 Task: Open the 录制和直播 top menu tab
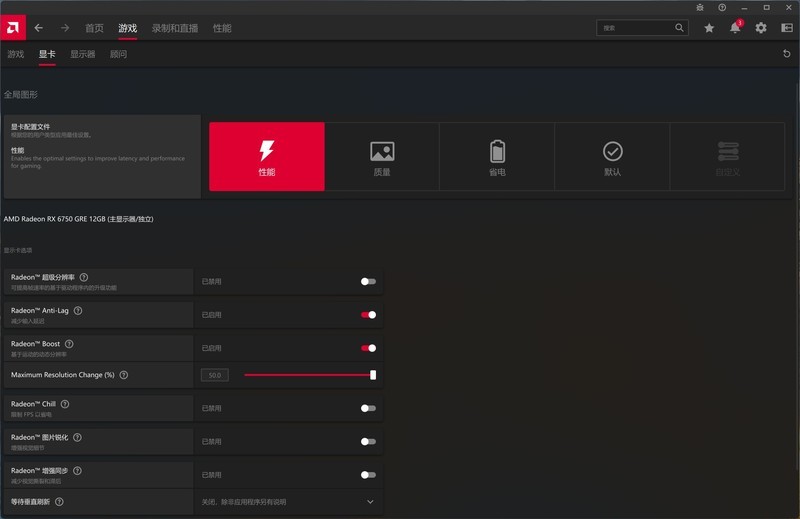(x=174, y=28)
